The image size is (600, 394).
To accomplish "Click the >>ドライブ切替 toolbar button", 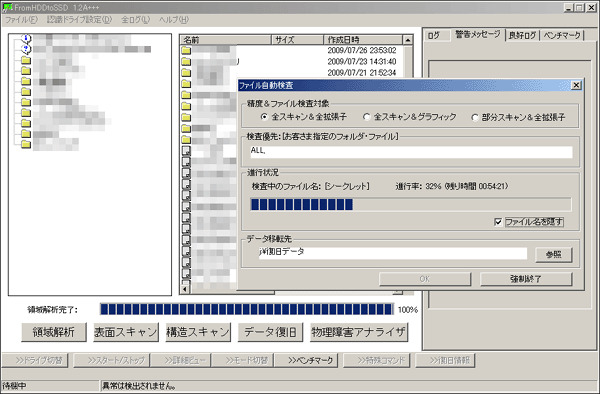I will 35,360.
